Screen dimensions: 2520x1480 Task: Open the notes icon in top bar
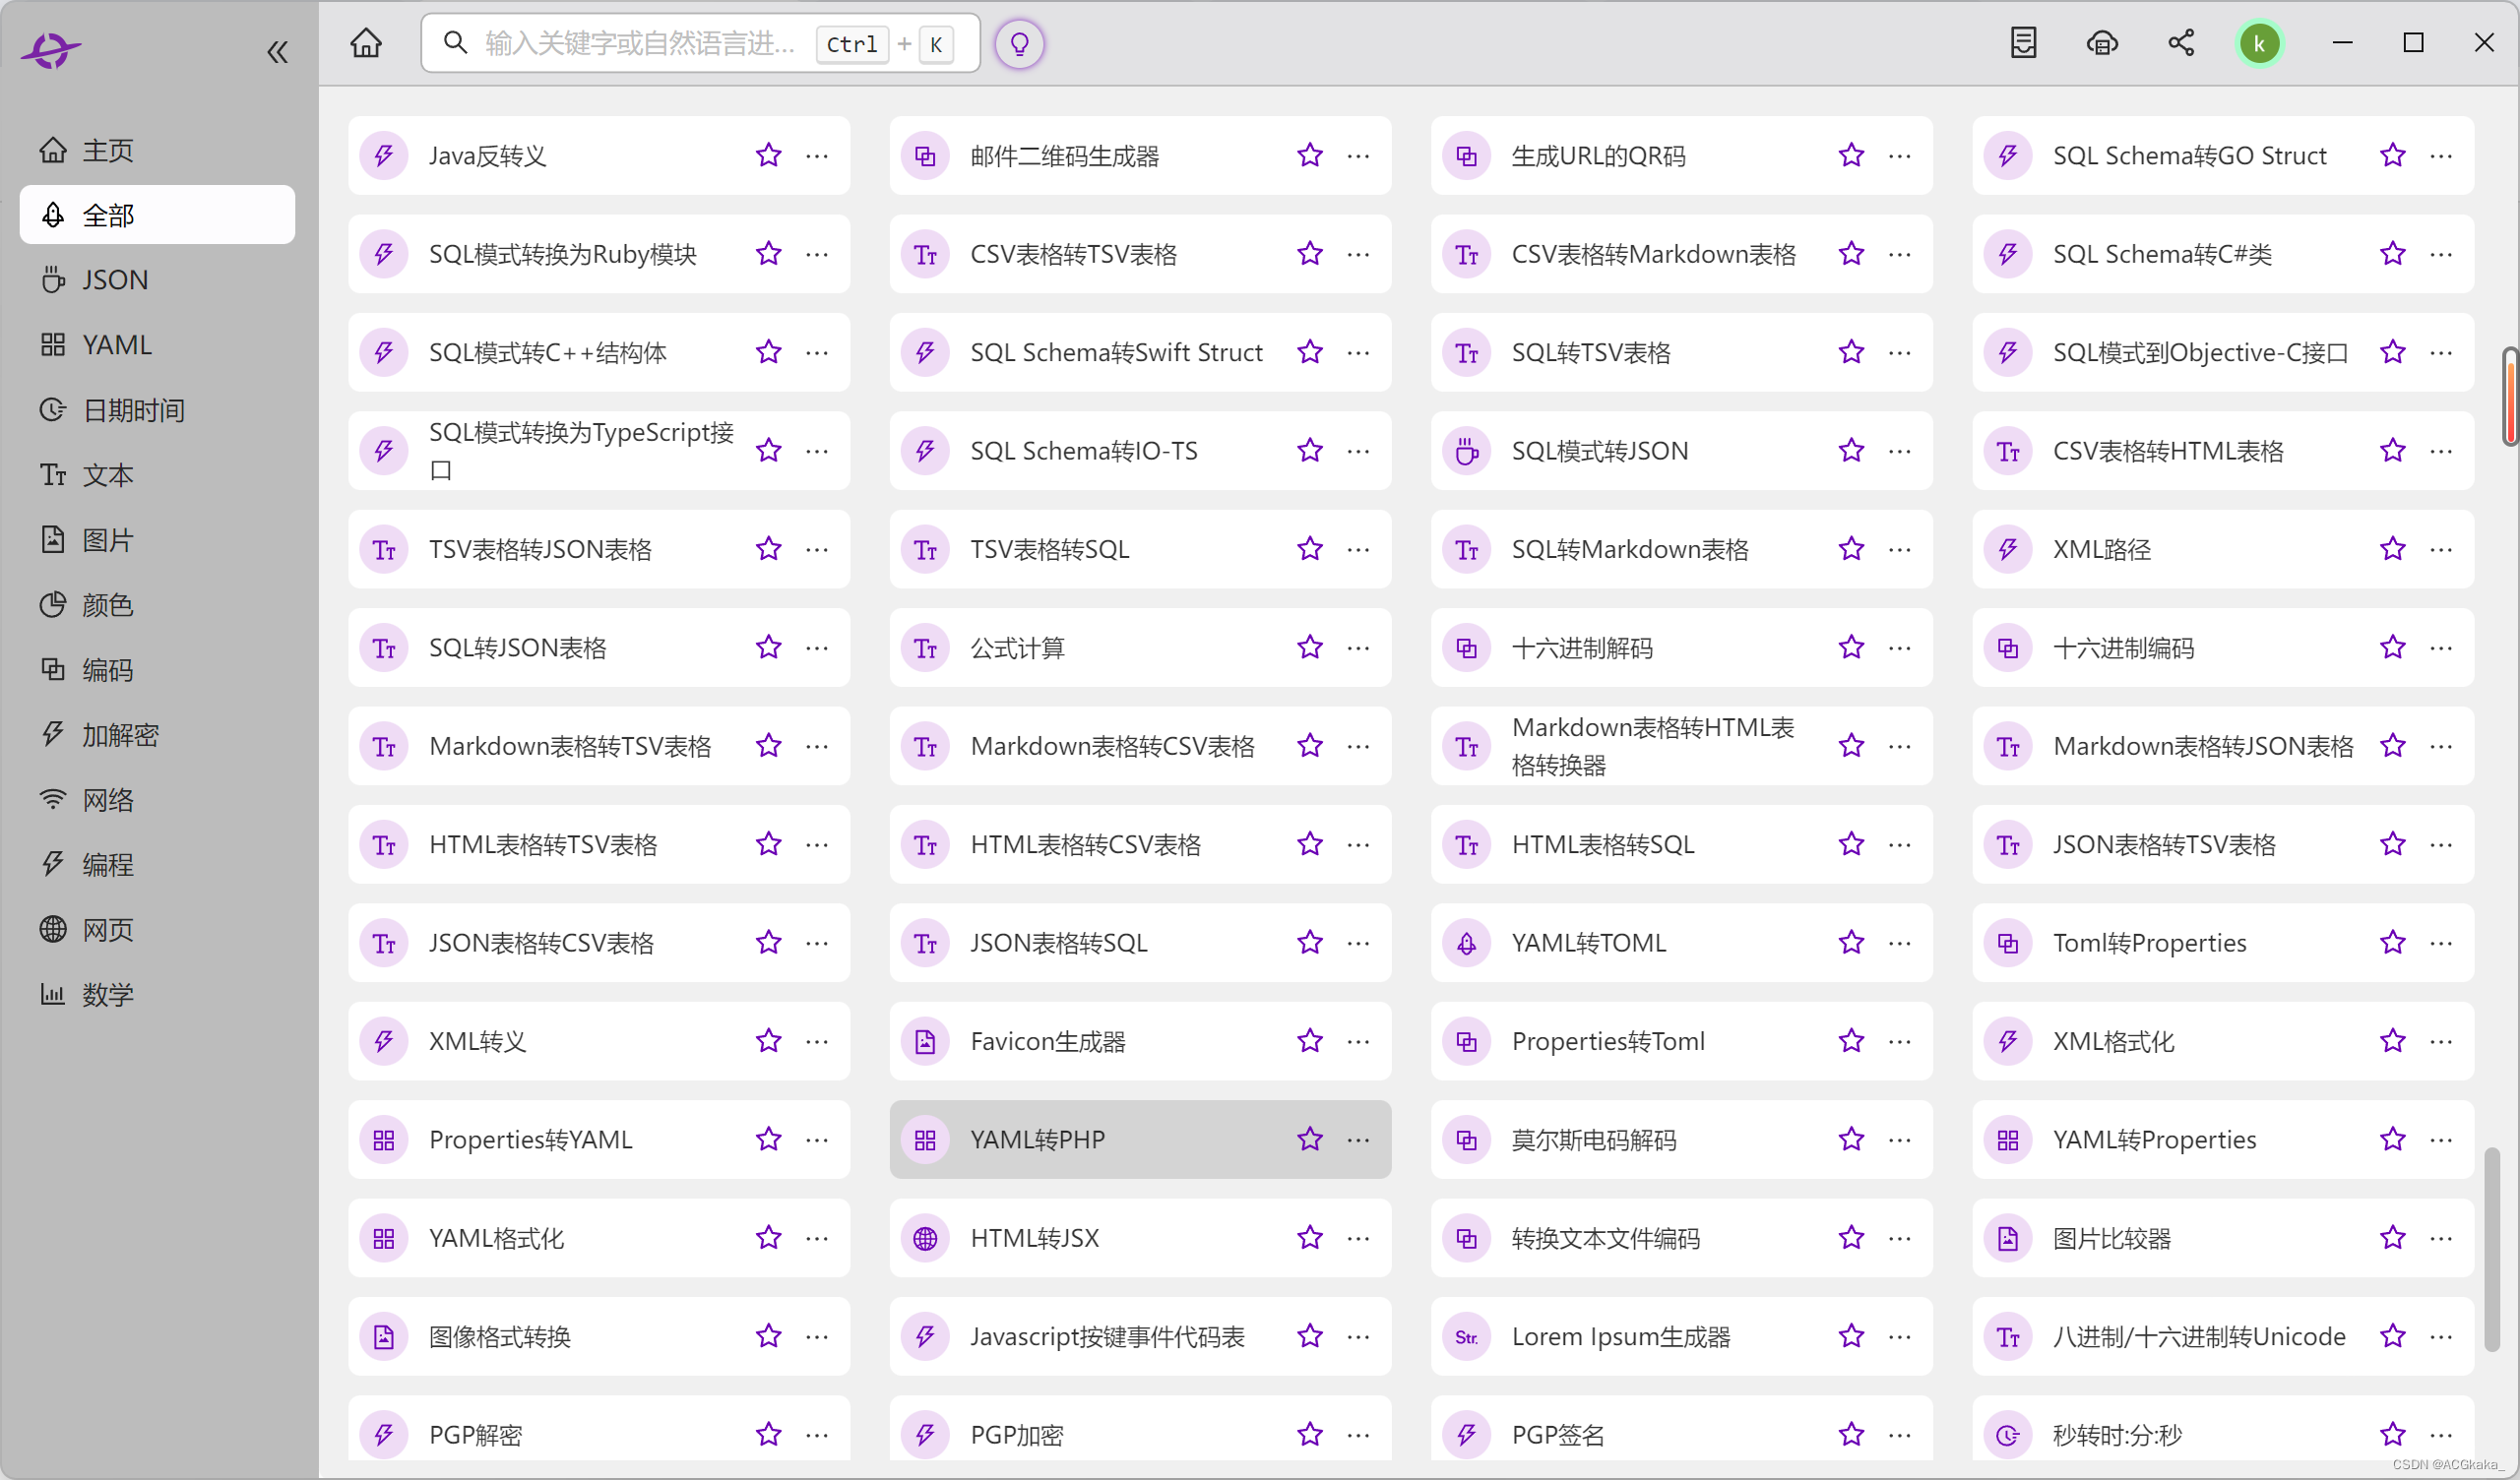click(x=2023, y=43)
